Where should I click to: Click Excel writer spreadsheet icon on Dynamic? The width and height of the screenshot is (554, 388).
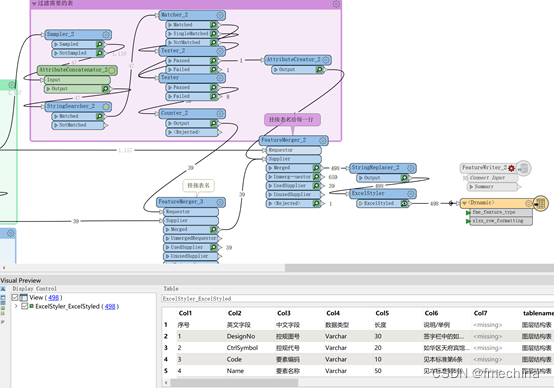(x=541, y=204)
